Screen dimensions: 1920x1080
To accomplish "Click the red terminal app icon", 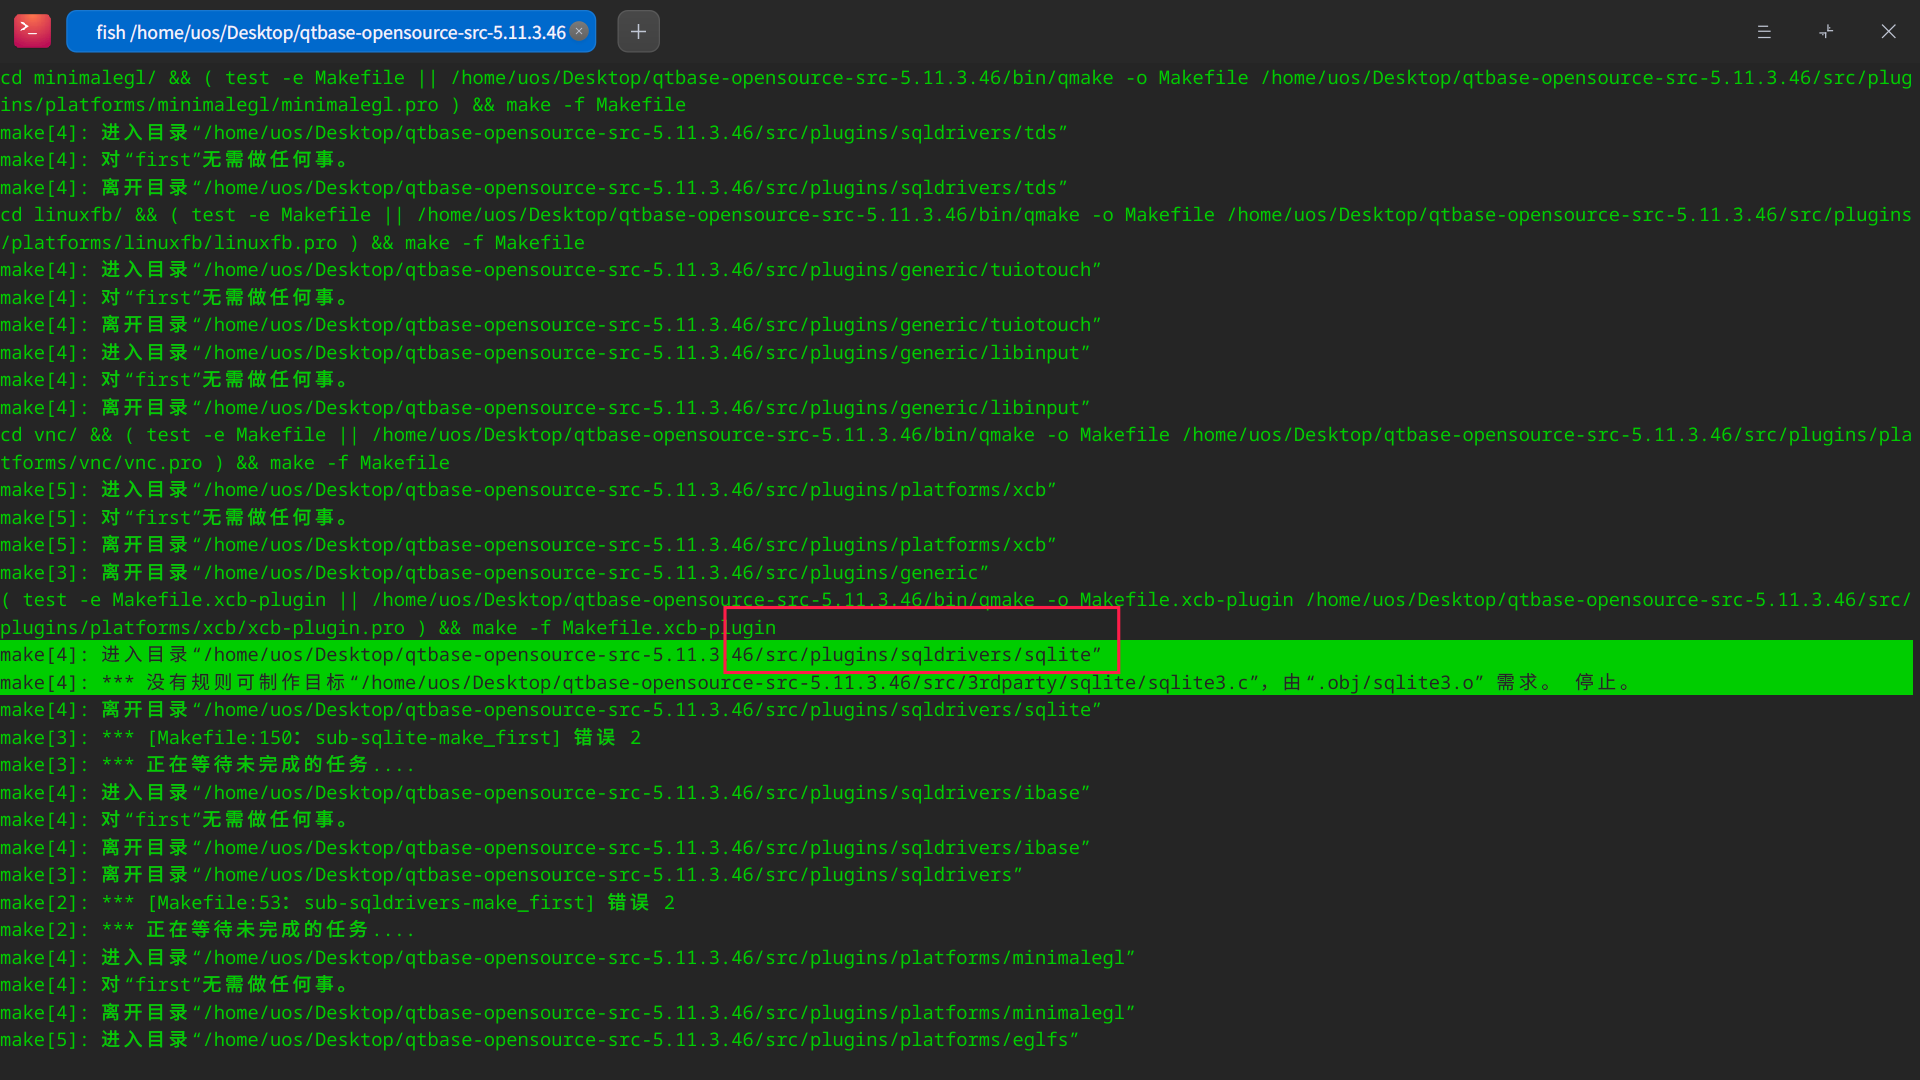I will (32, 31).
